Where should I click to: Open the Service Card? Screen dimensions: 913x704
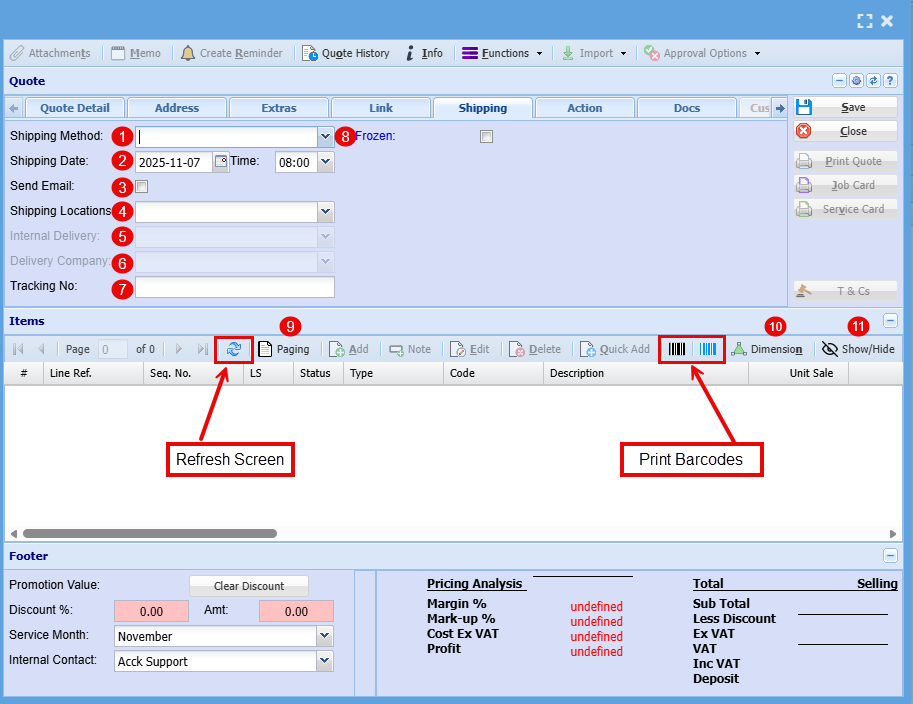845,209
